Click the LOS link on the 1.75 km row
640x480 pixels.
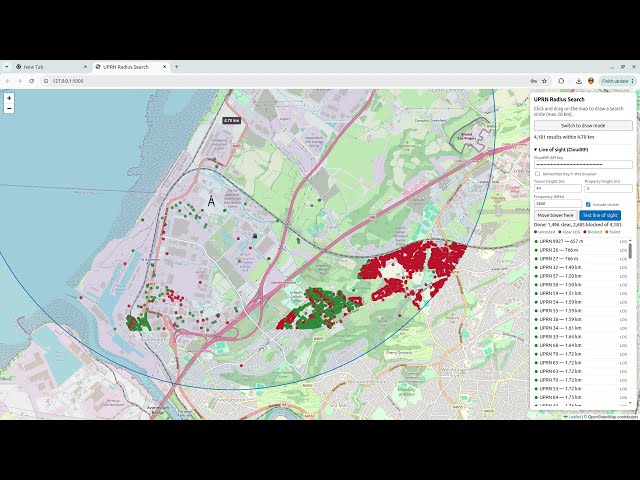(623, 398)
